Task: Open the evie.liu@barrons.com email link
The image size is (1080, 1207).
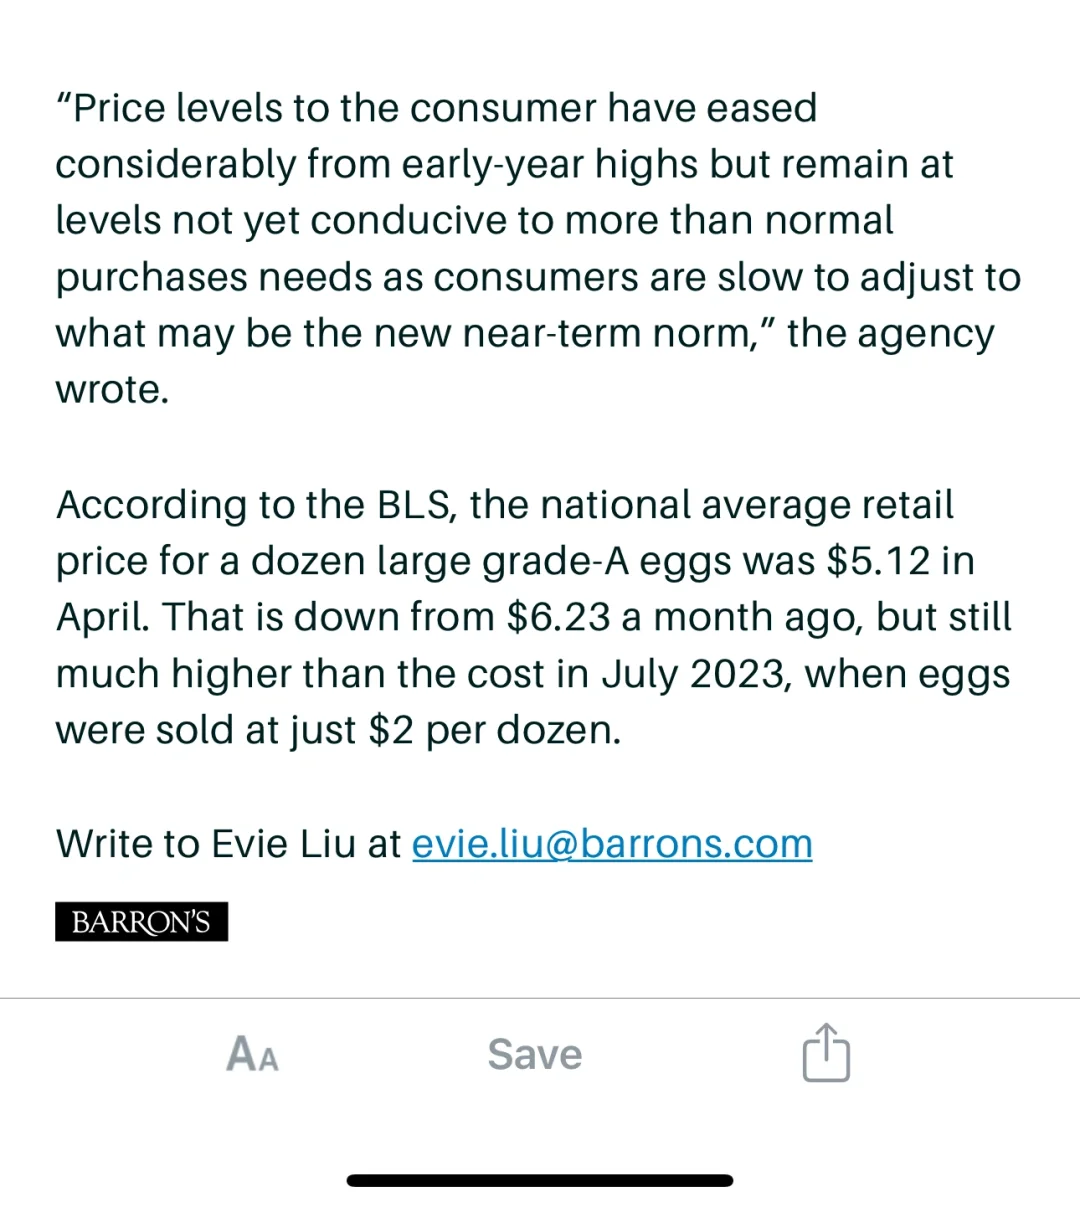Action: coord(612,844)
